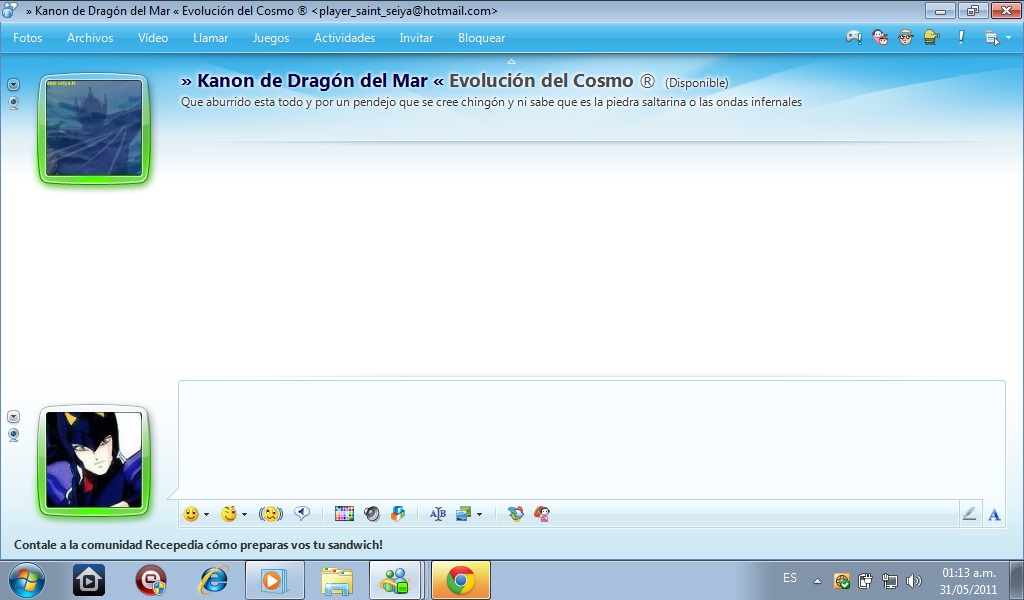The height and width of the screenshot is (600, 1024).
Task: Open the winks picker icon
Action: [229, 514]
